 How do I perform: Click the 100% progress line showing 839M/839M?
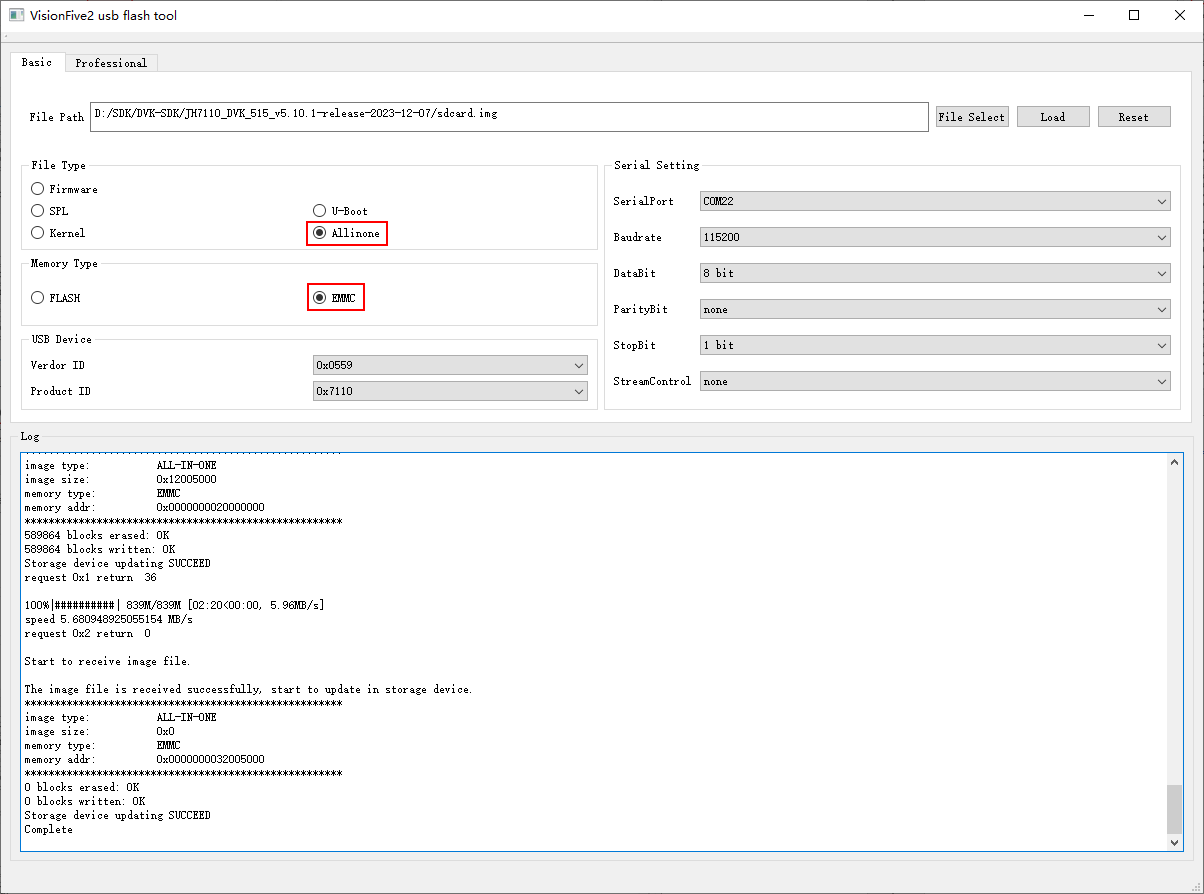coord(174,605)
